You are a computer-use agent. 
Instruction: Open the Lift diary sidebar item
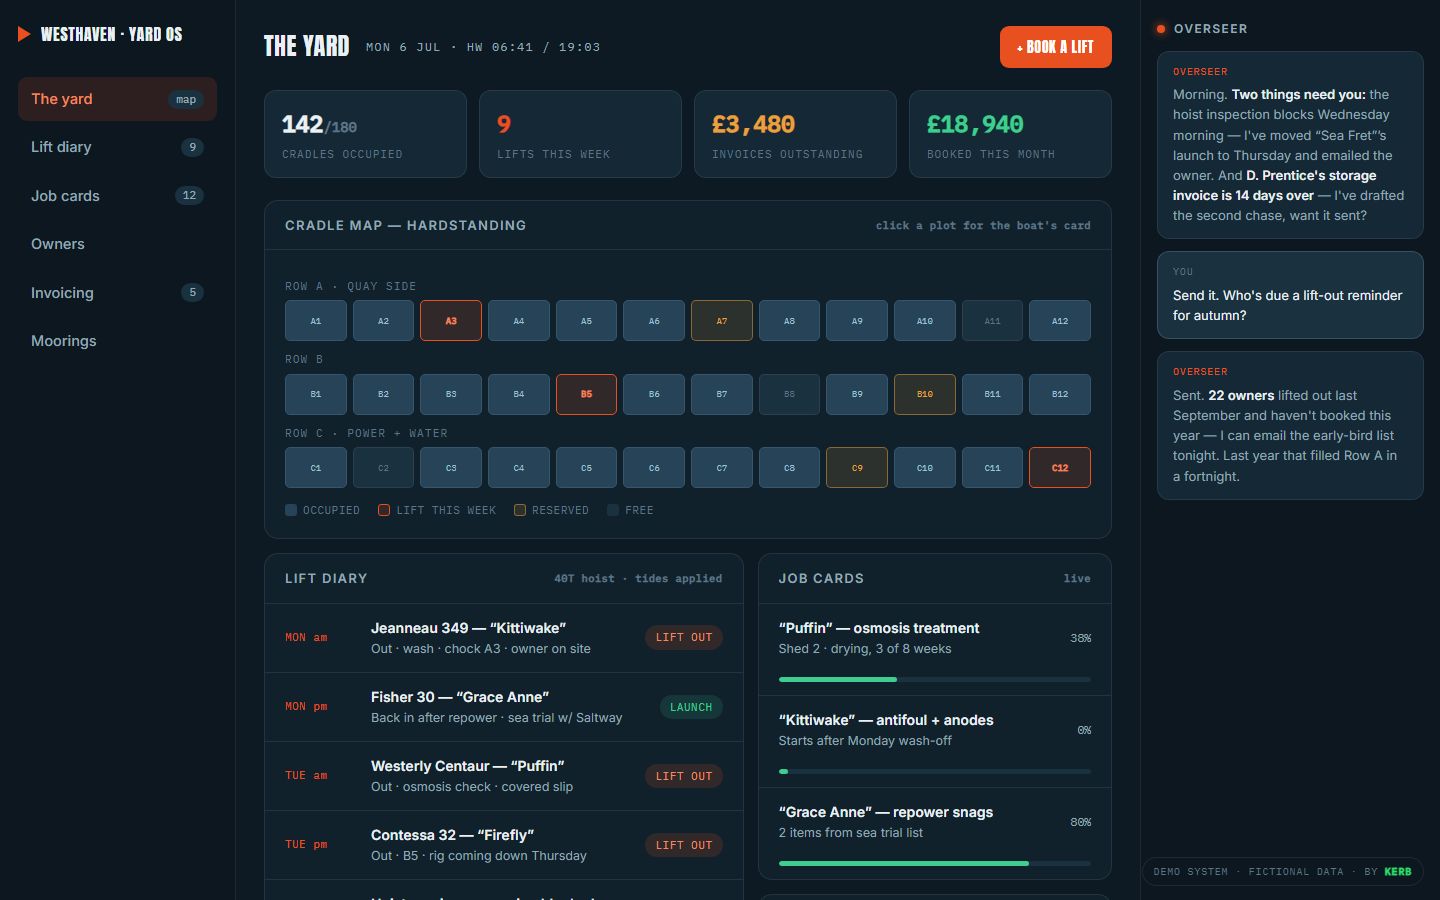117,147
